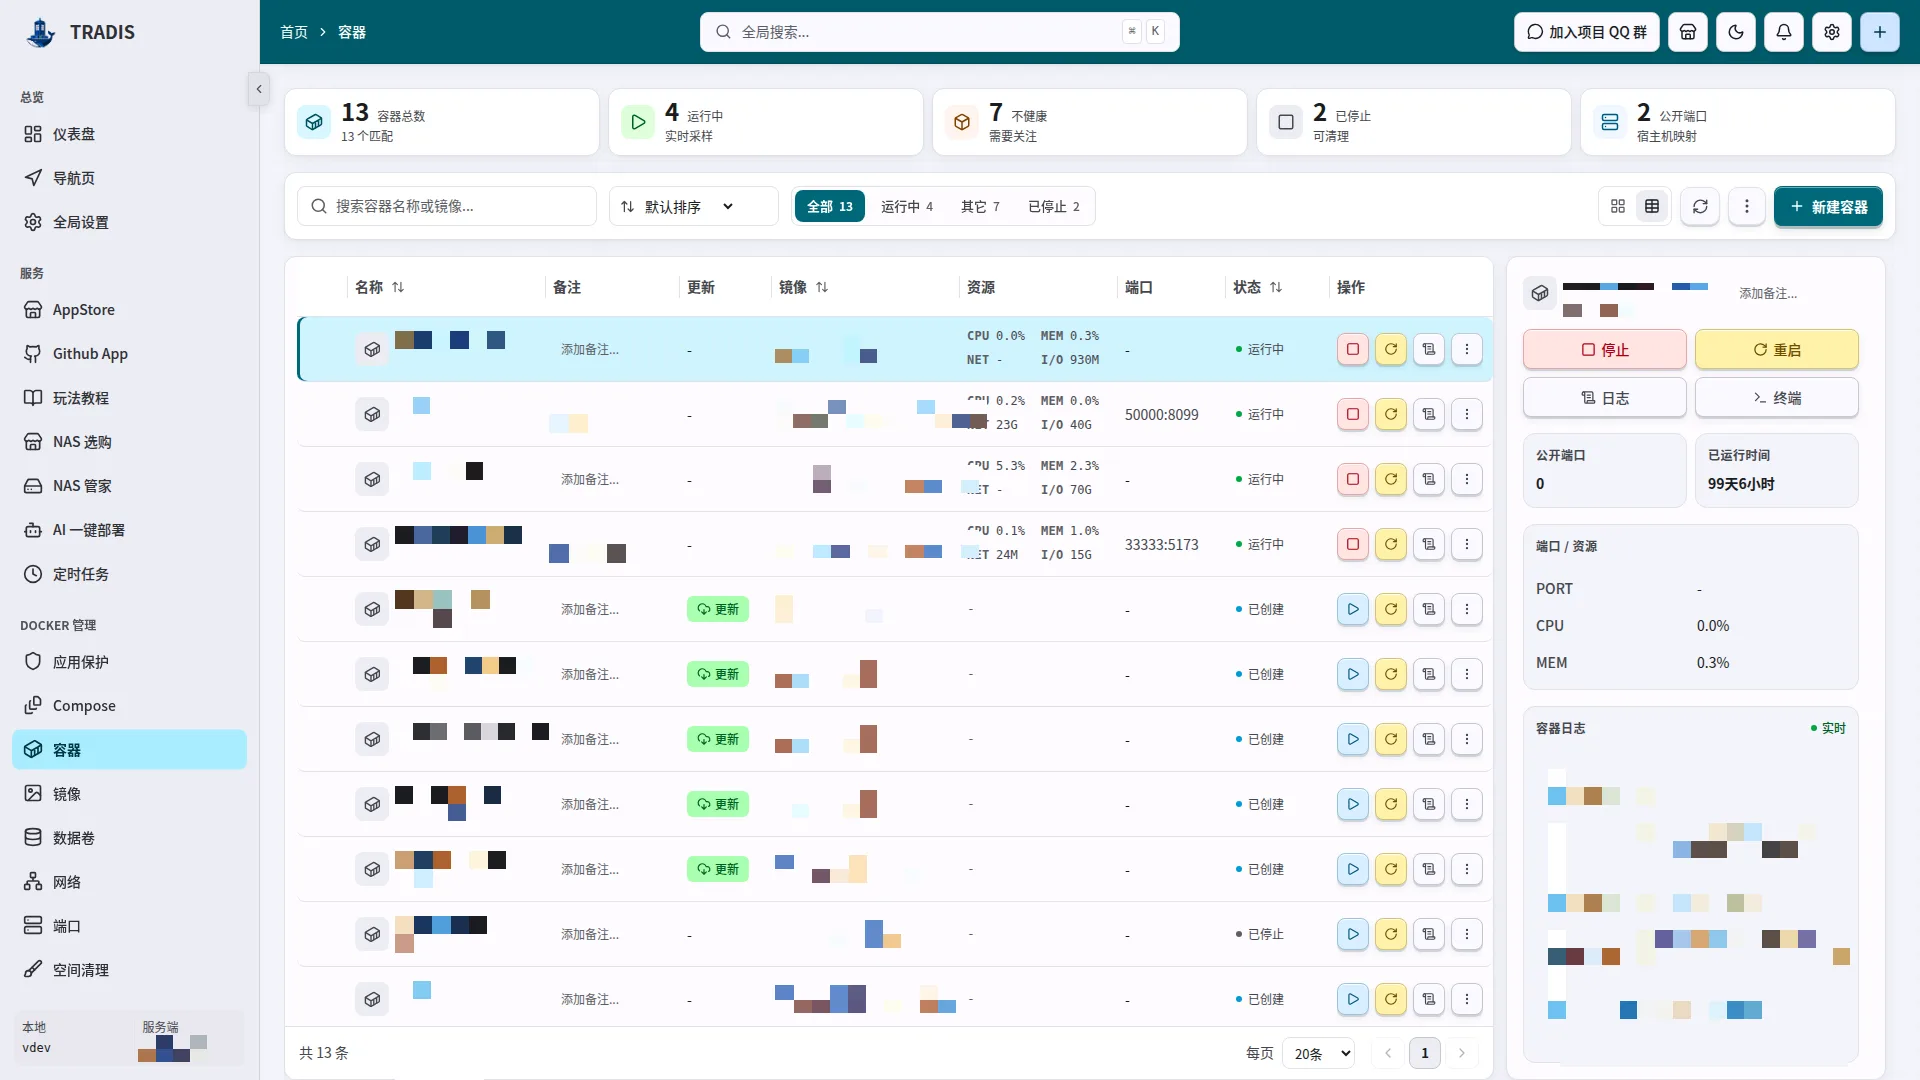
Task: Open Compose in the sidebar
Action: 129,706
